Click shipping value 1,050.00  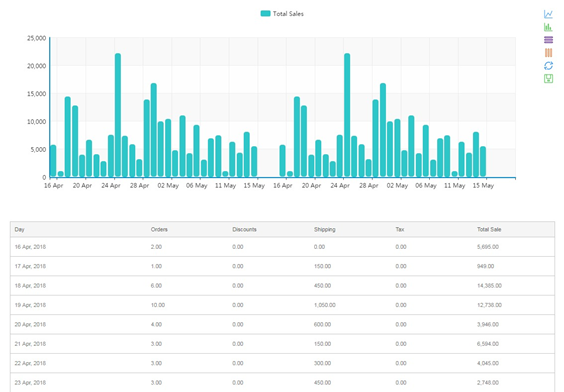(x=325, y=305)
